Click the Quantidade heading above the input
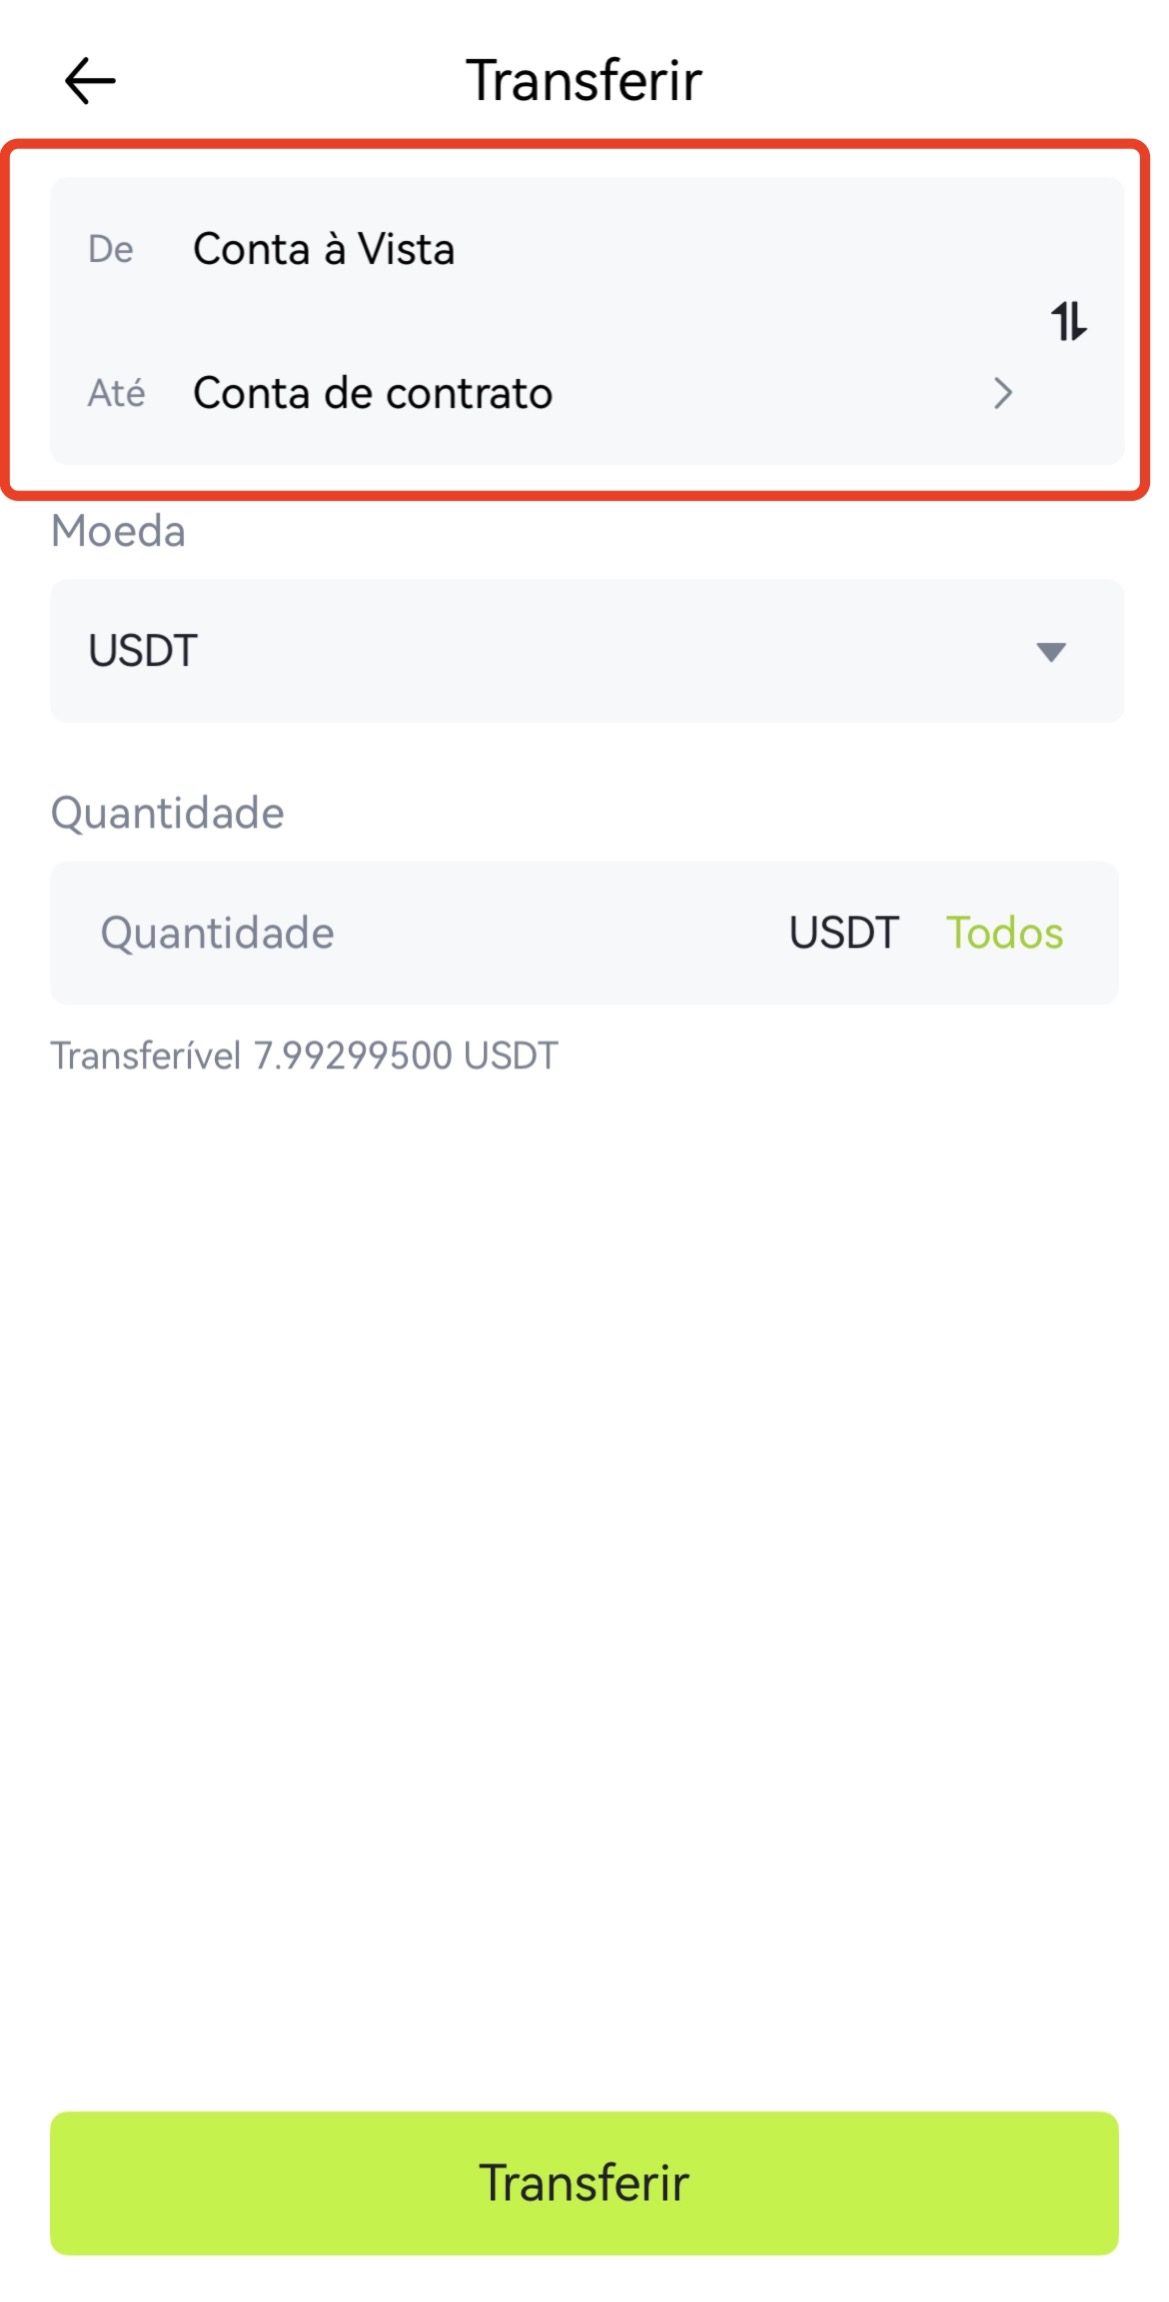Viewport: 1169px width, 2302px height. pos(167,813)
